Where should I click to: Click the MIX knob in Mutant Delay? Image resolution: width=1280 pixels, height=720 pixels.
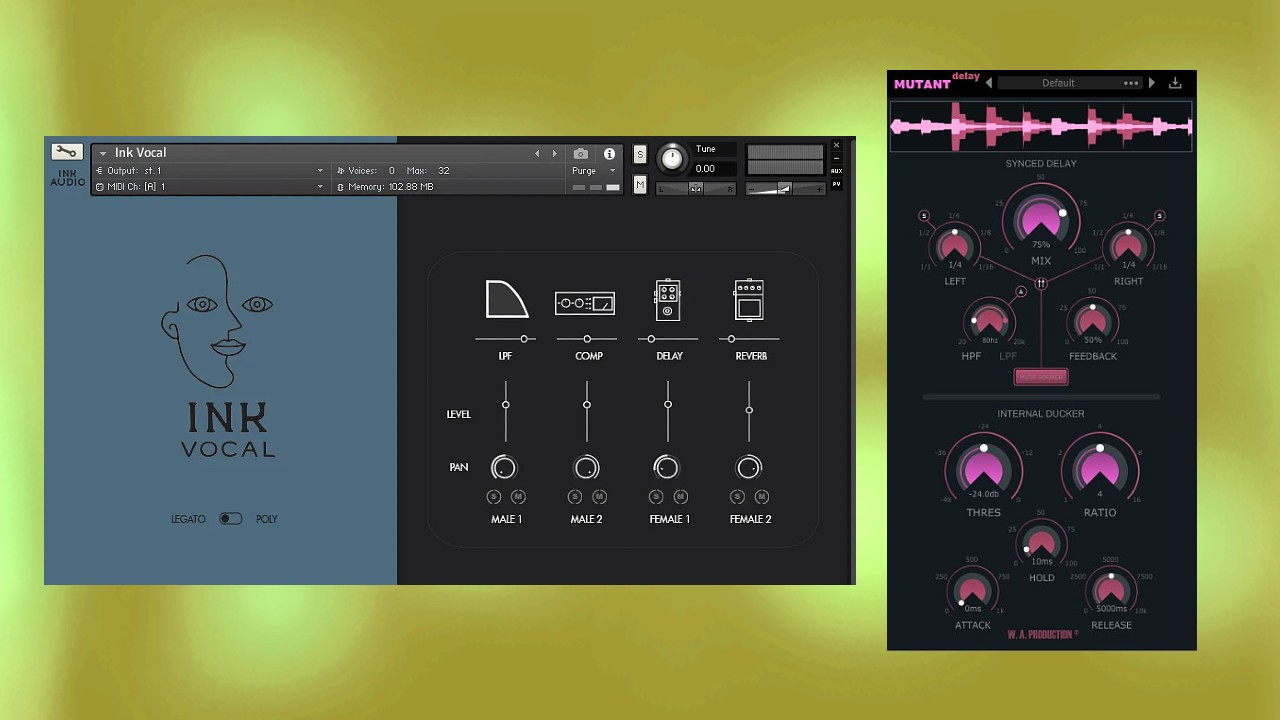pos(1041,219)
